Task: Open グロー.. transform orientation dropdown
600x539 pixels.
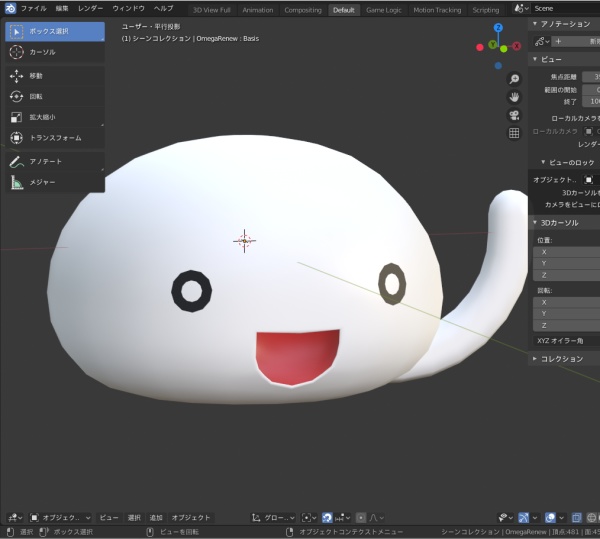Action: (x=273, y=518)
